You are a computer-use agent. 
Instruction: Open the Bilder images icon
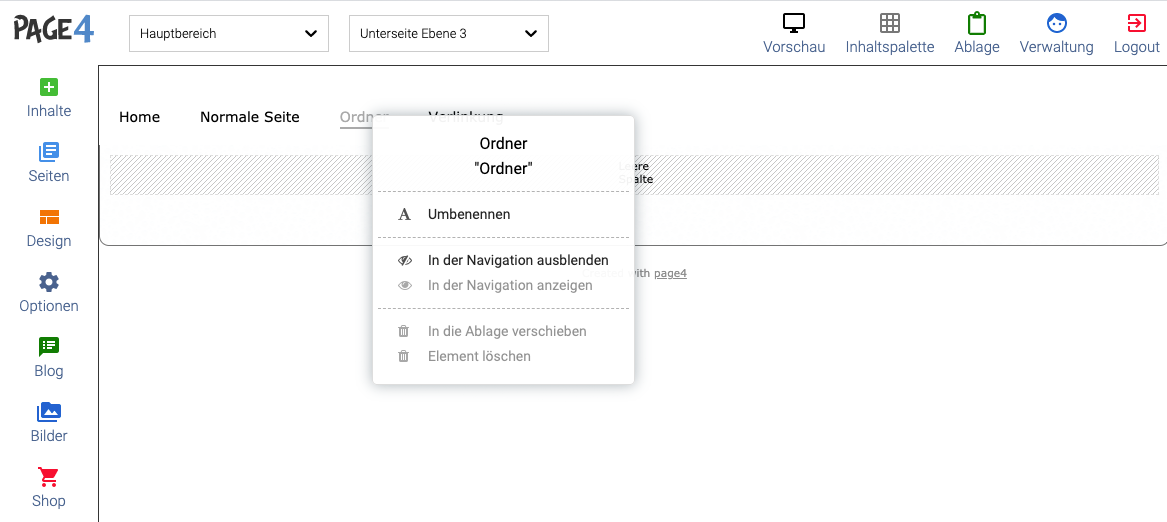48,411
